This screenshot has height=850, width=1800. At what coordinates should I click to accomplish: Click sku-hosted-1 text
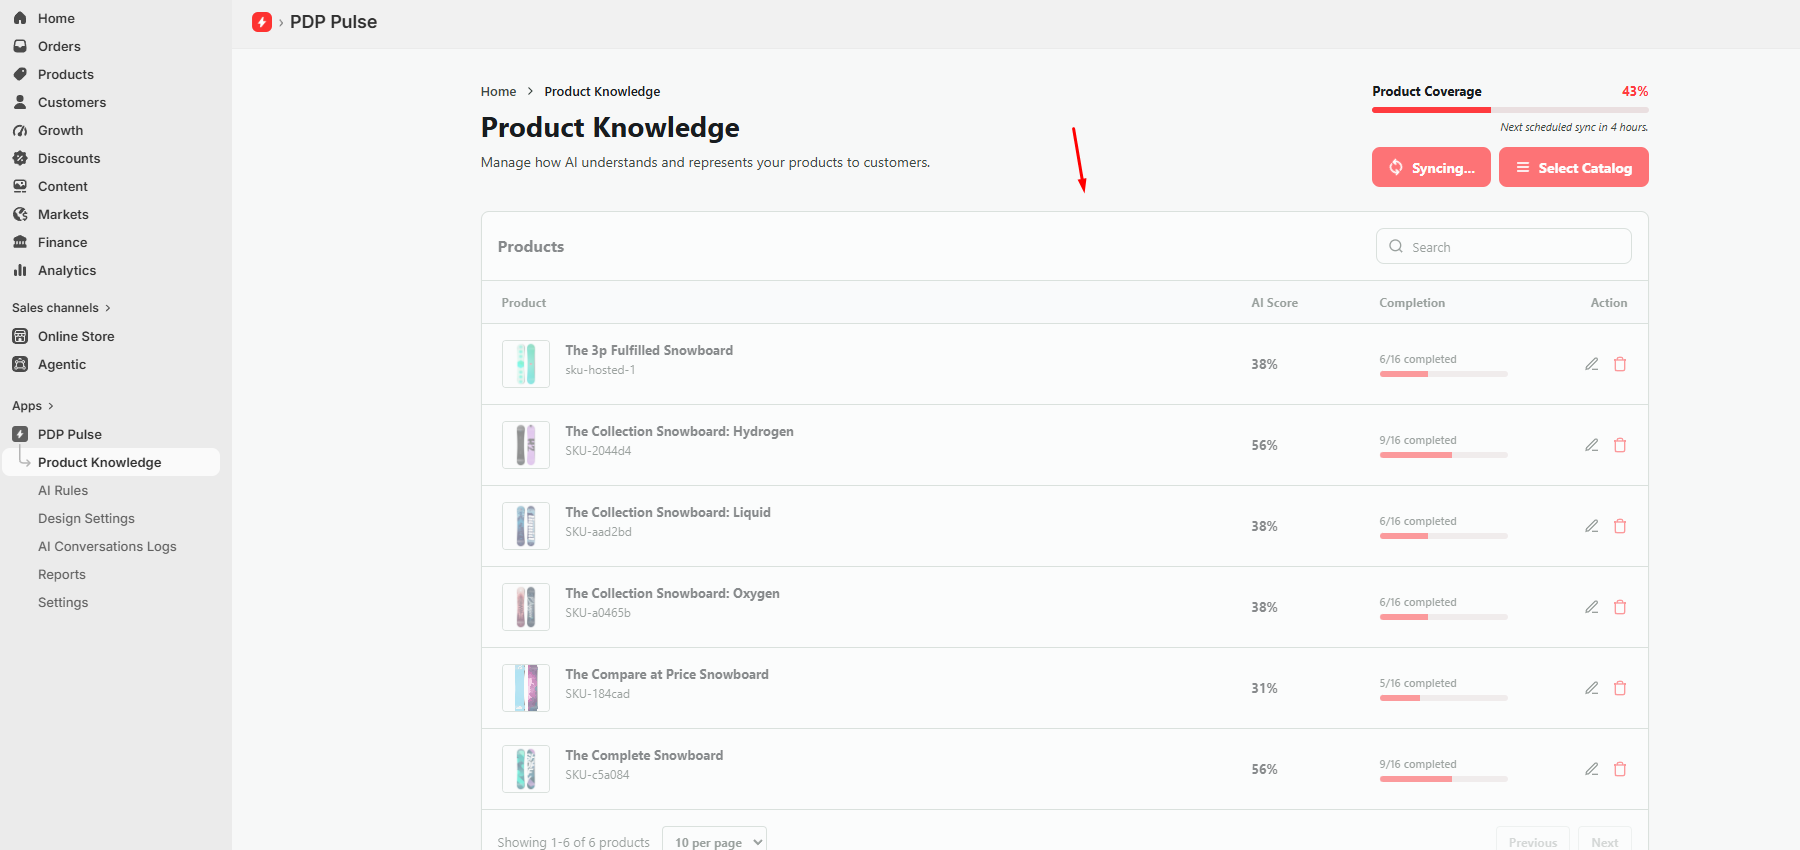[x=600, y=370]
